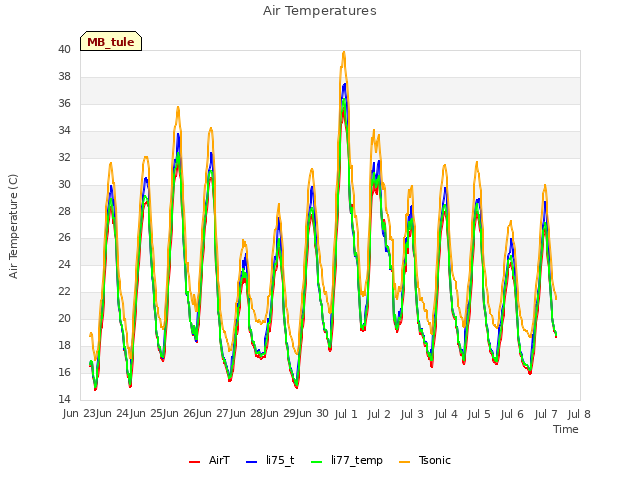The image size is (640, 480).
Task: Click the Air Temperatures chart title
Action: [x=320, y=11]
